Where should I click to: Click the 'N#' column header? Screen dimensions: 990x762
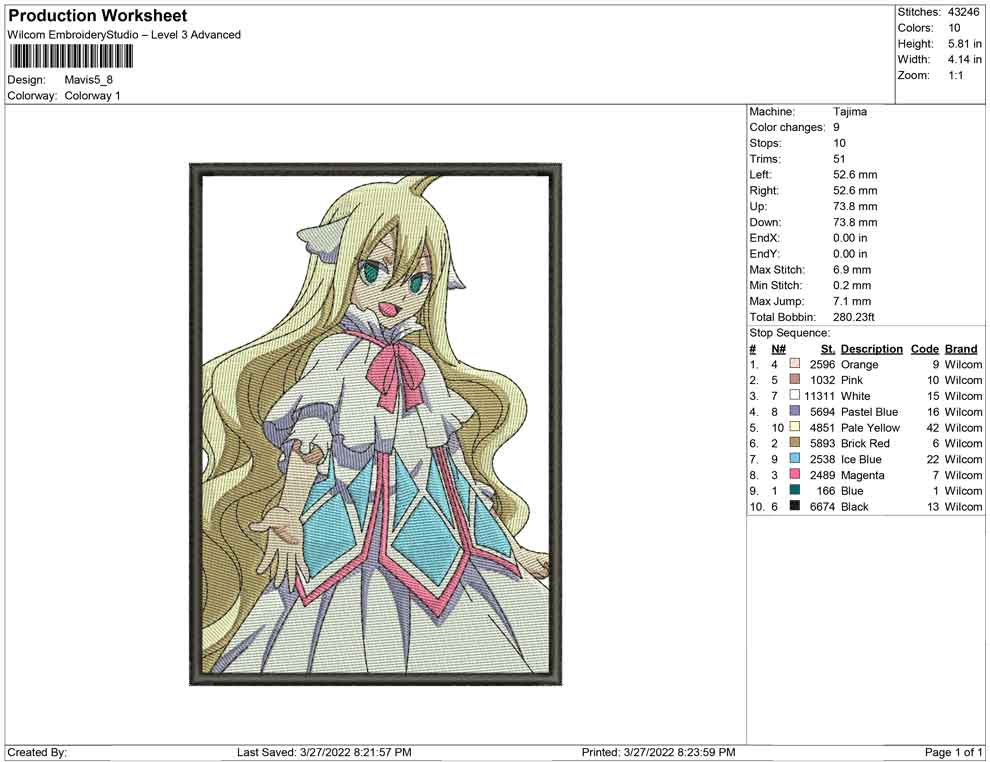coord(778,348)
